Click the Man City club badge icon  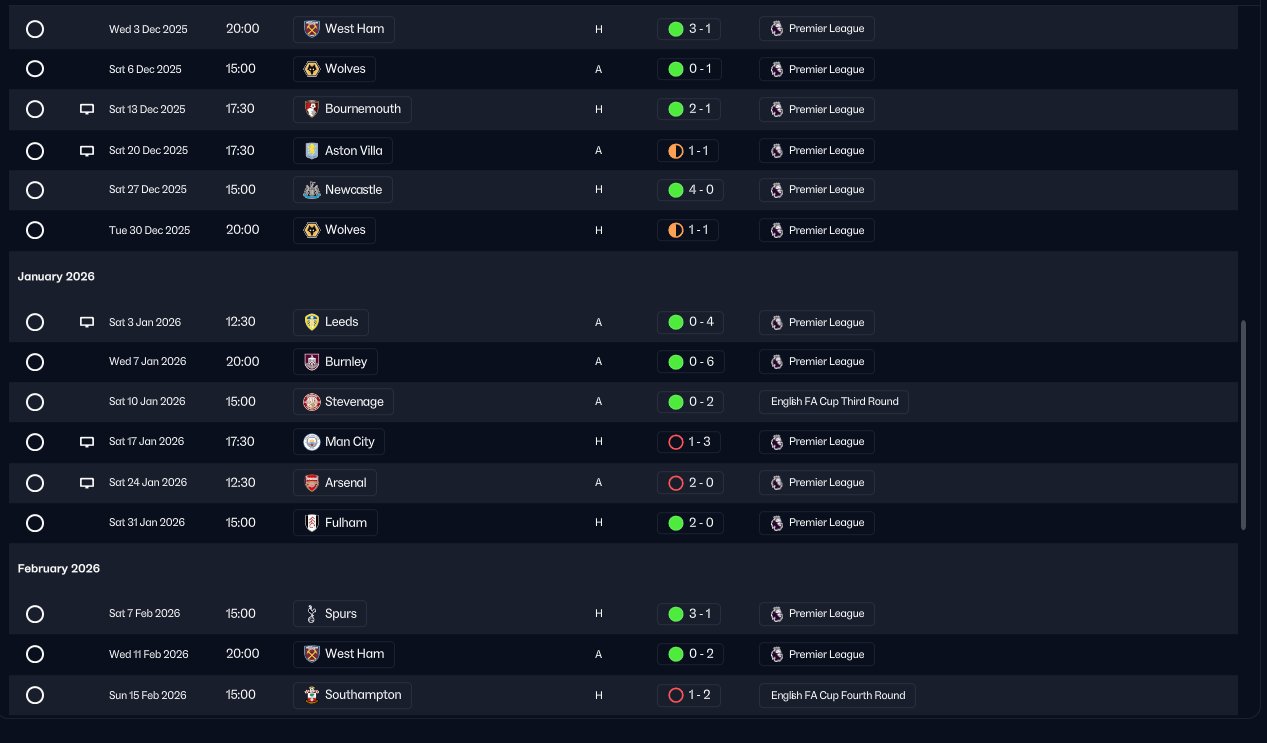point(311,442)
